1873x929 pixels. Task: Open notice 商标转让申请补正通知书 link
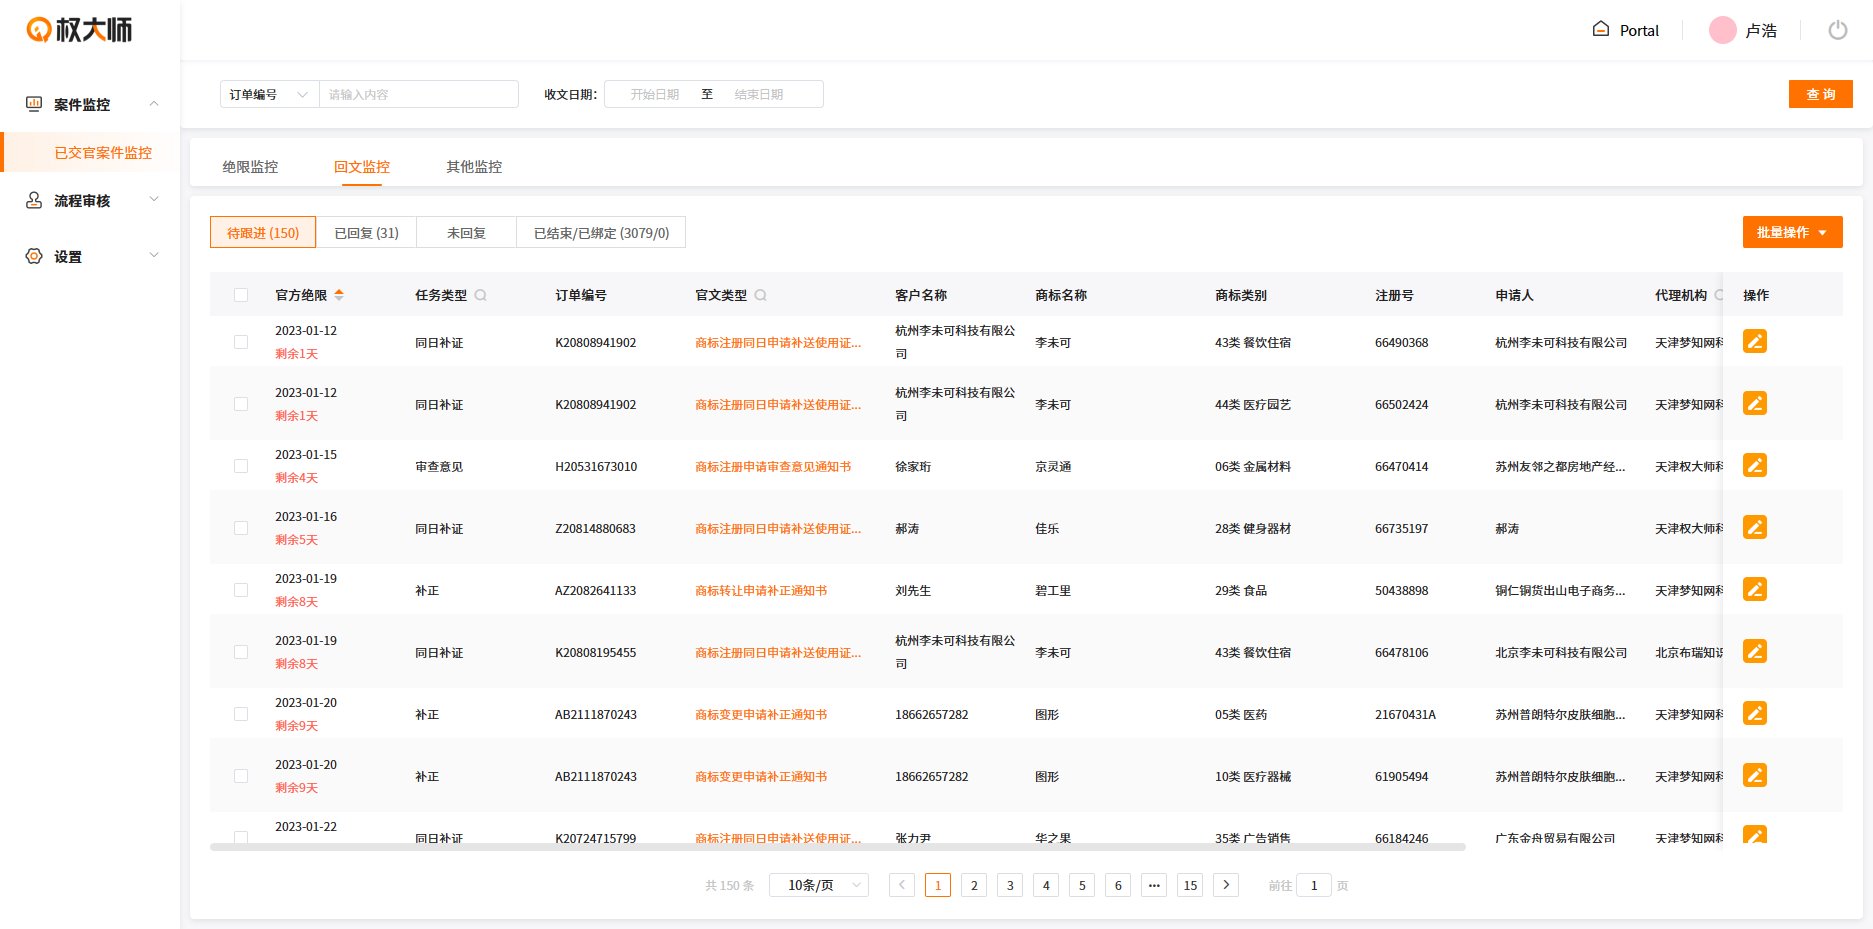coord(761,590)
